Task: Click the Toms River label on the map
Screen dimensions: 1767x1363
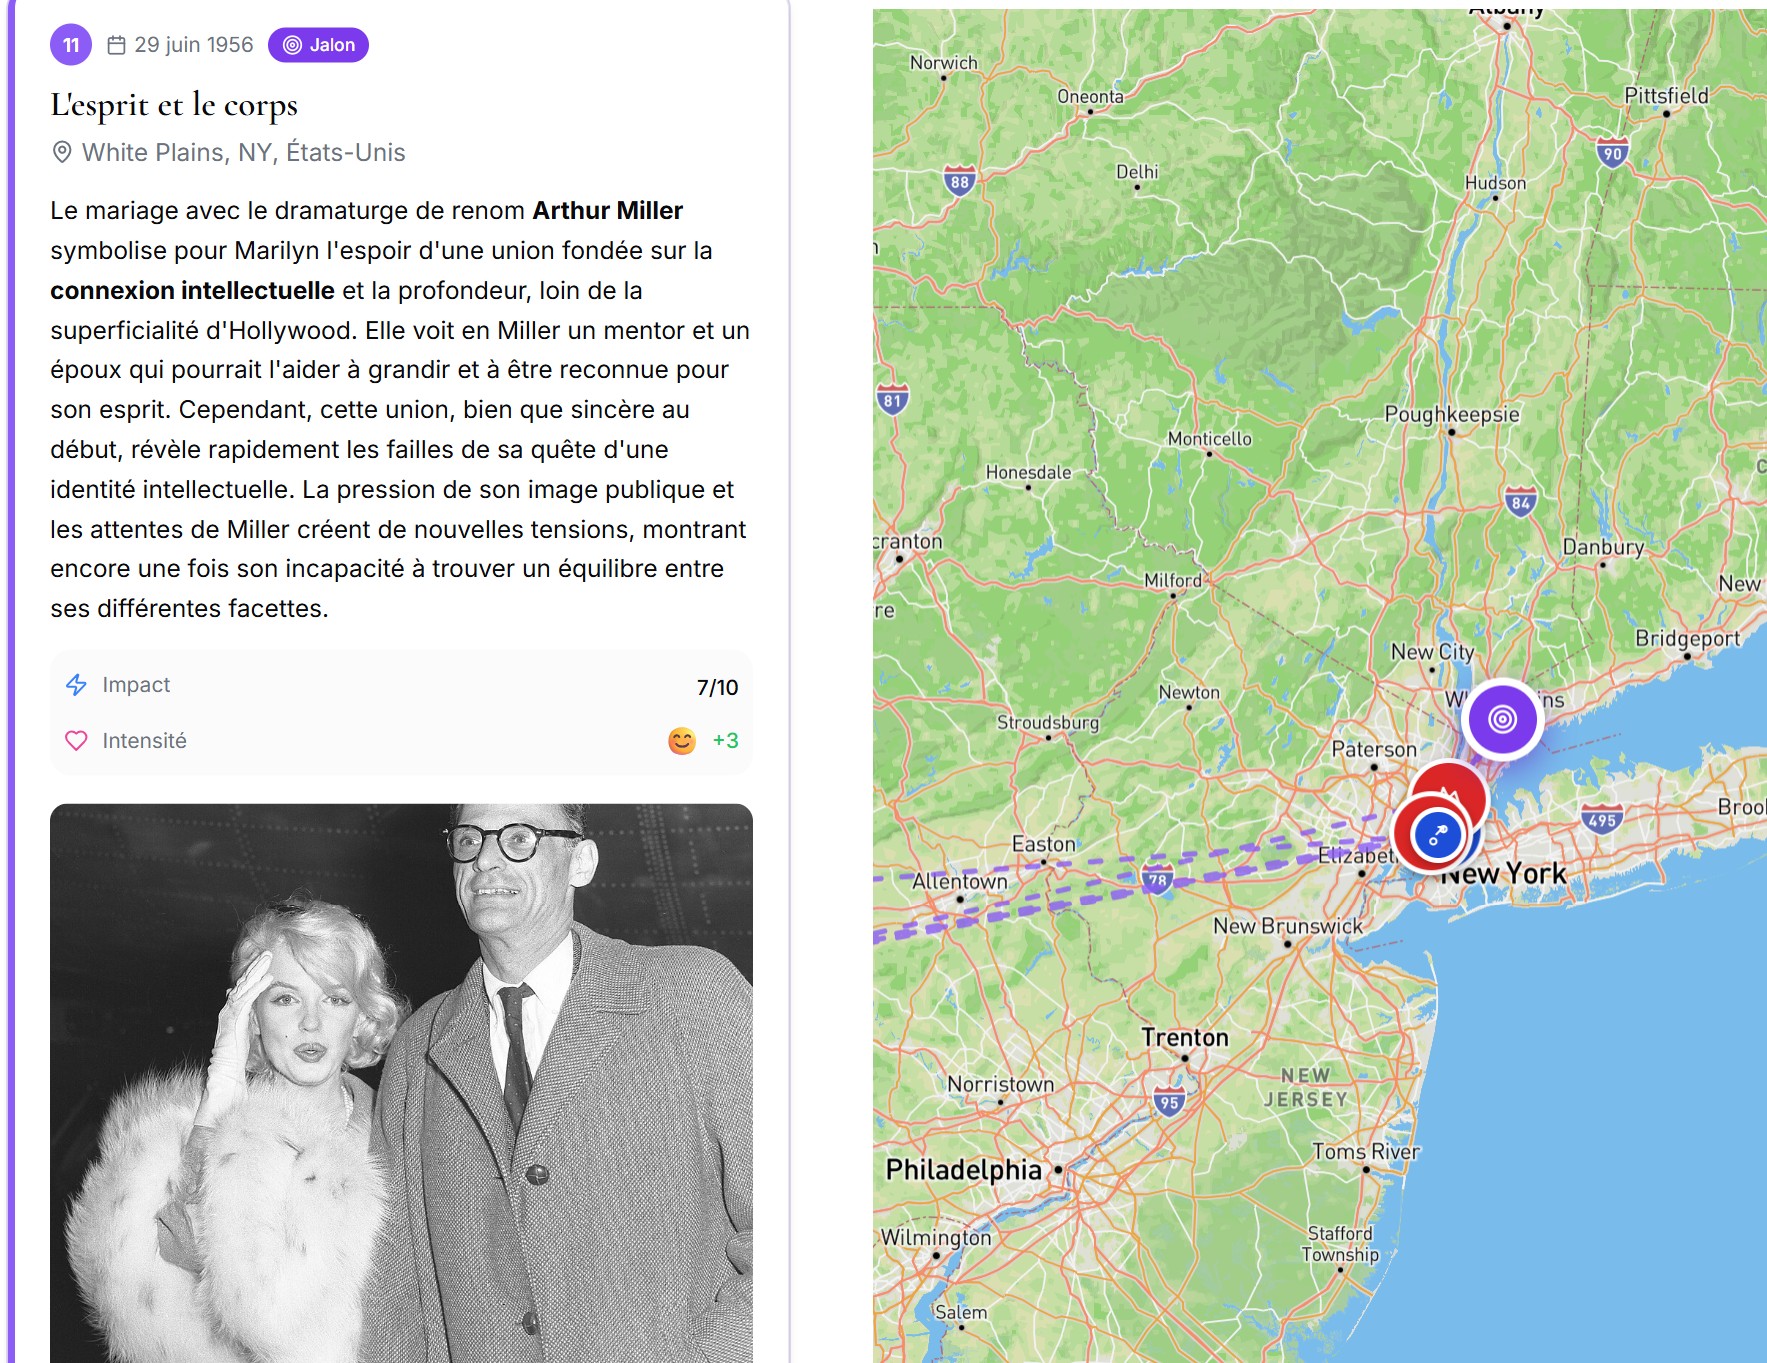Action: point(1366,1151)
